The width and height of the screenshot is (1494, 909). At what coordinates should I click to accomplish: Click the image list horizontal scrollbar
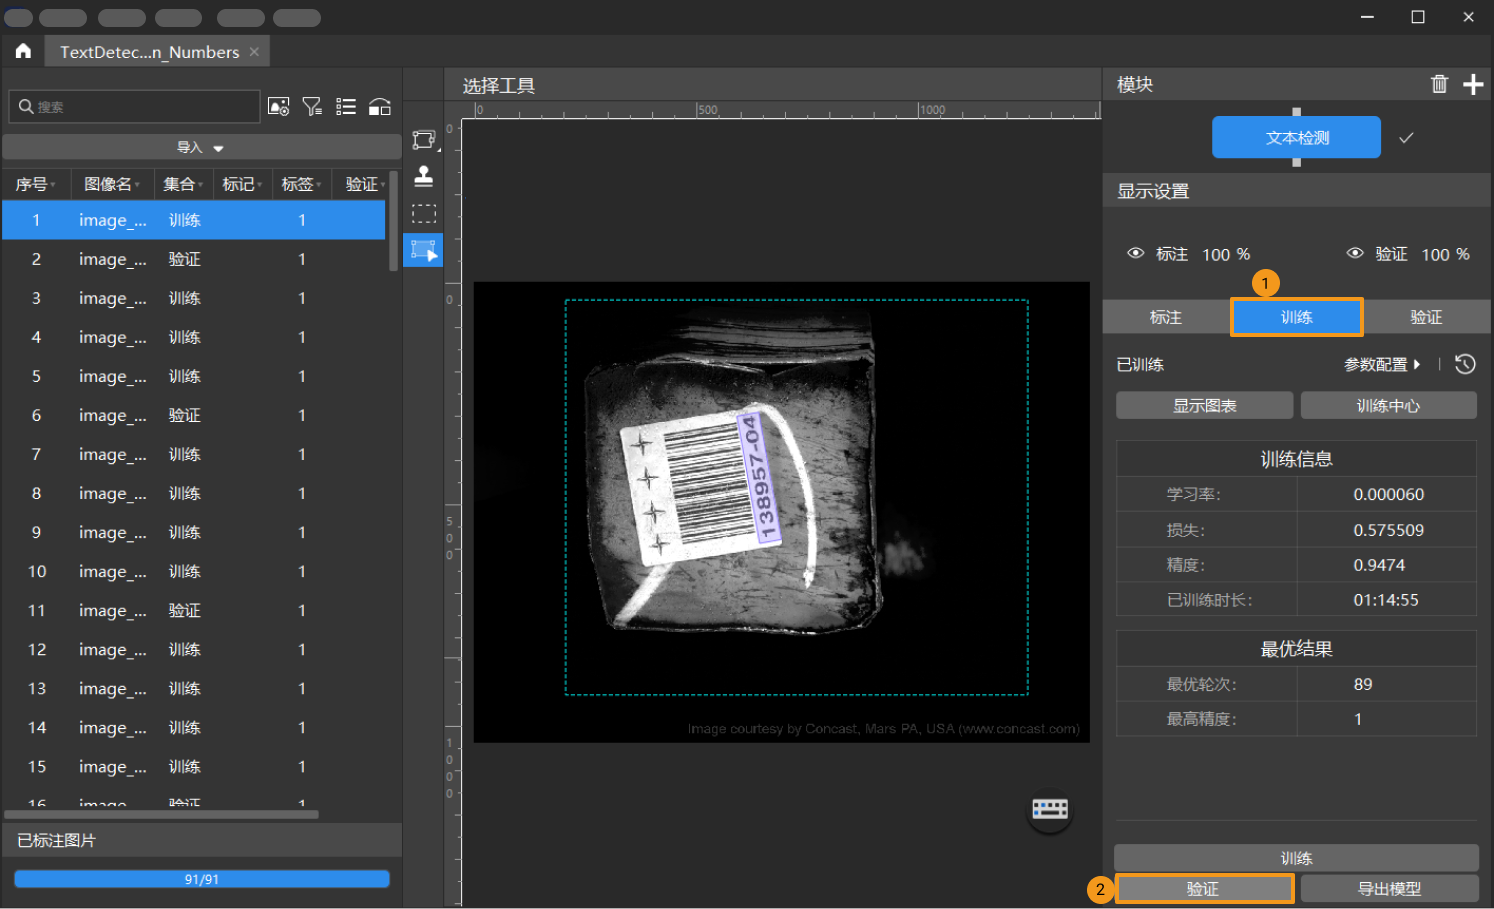(163, 814)
